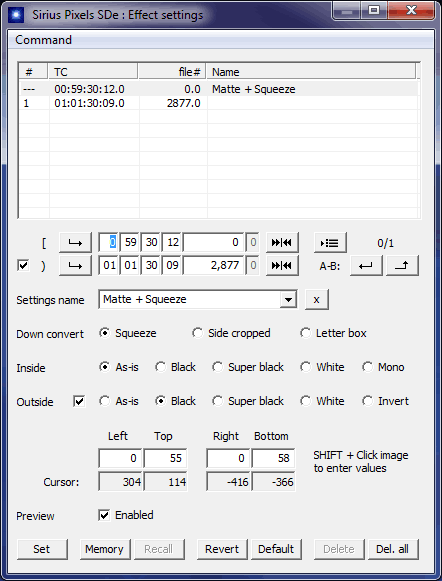Sort list by the TC column header

tap(93, 72)
